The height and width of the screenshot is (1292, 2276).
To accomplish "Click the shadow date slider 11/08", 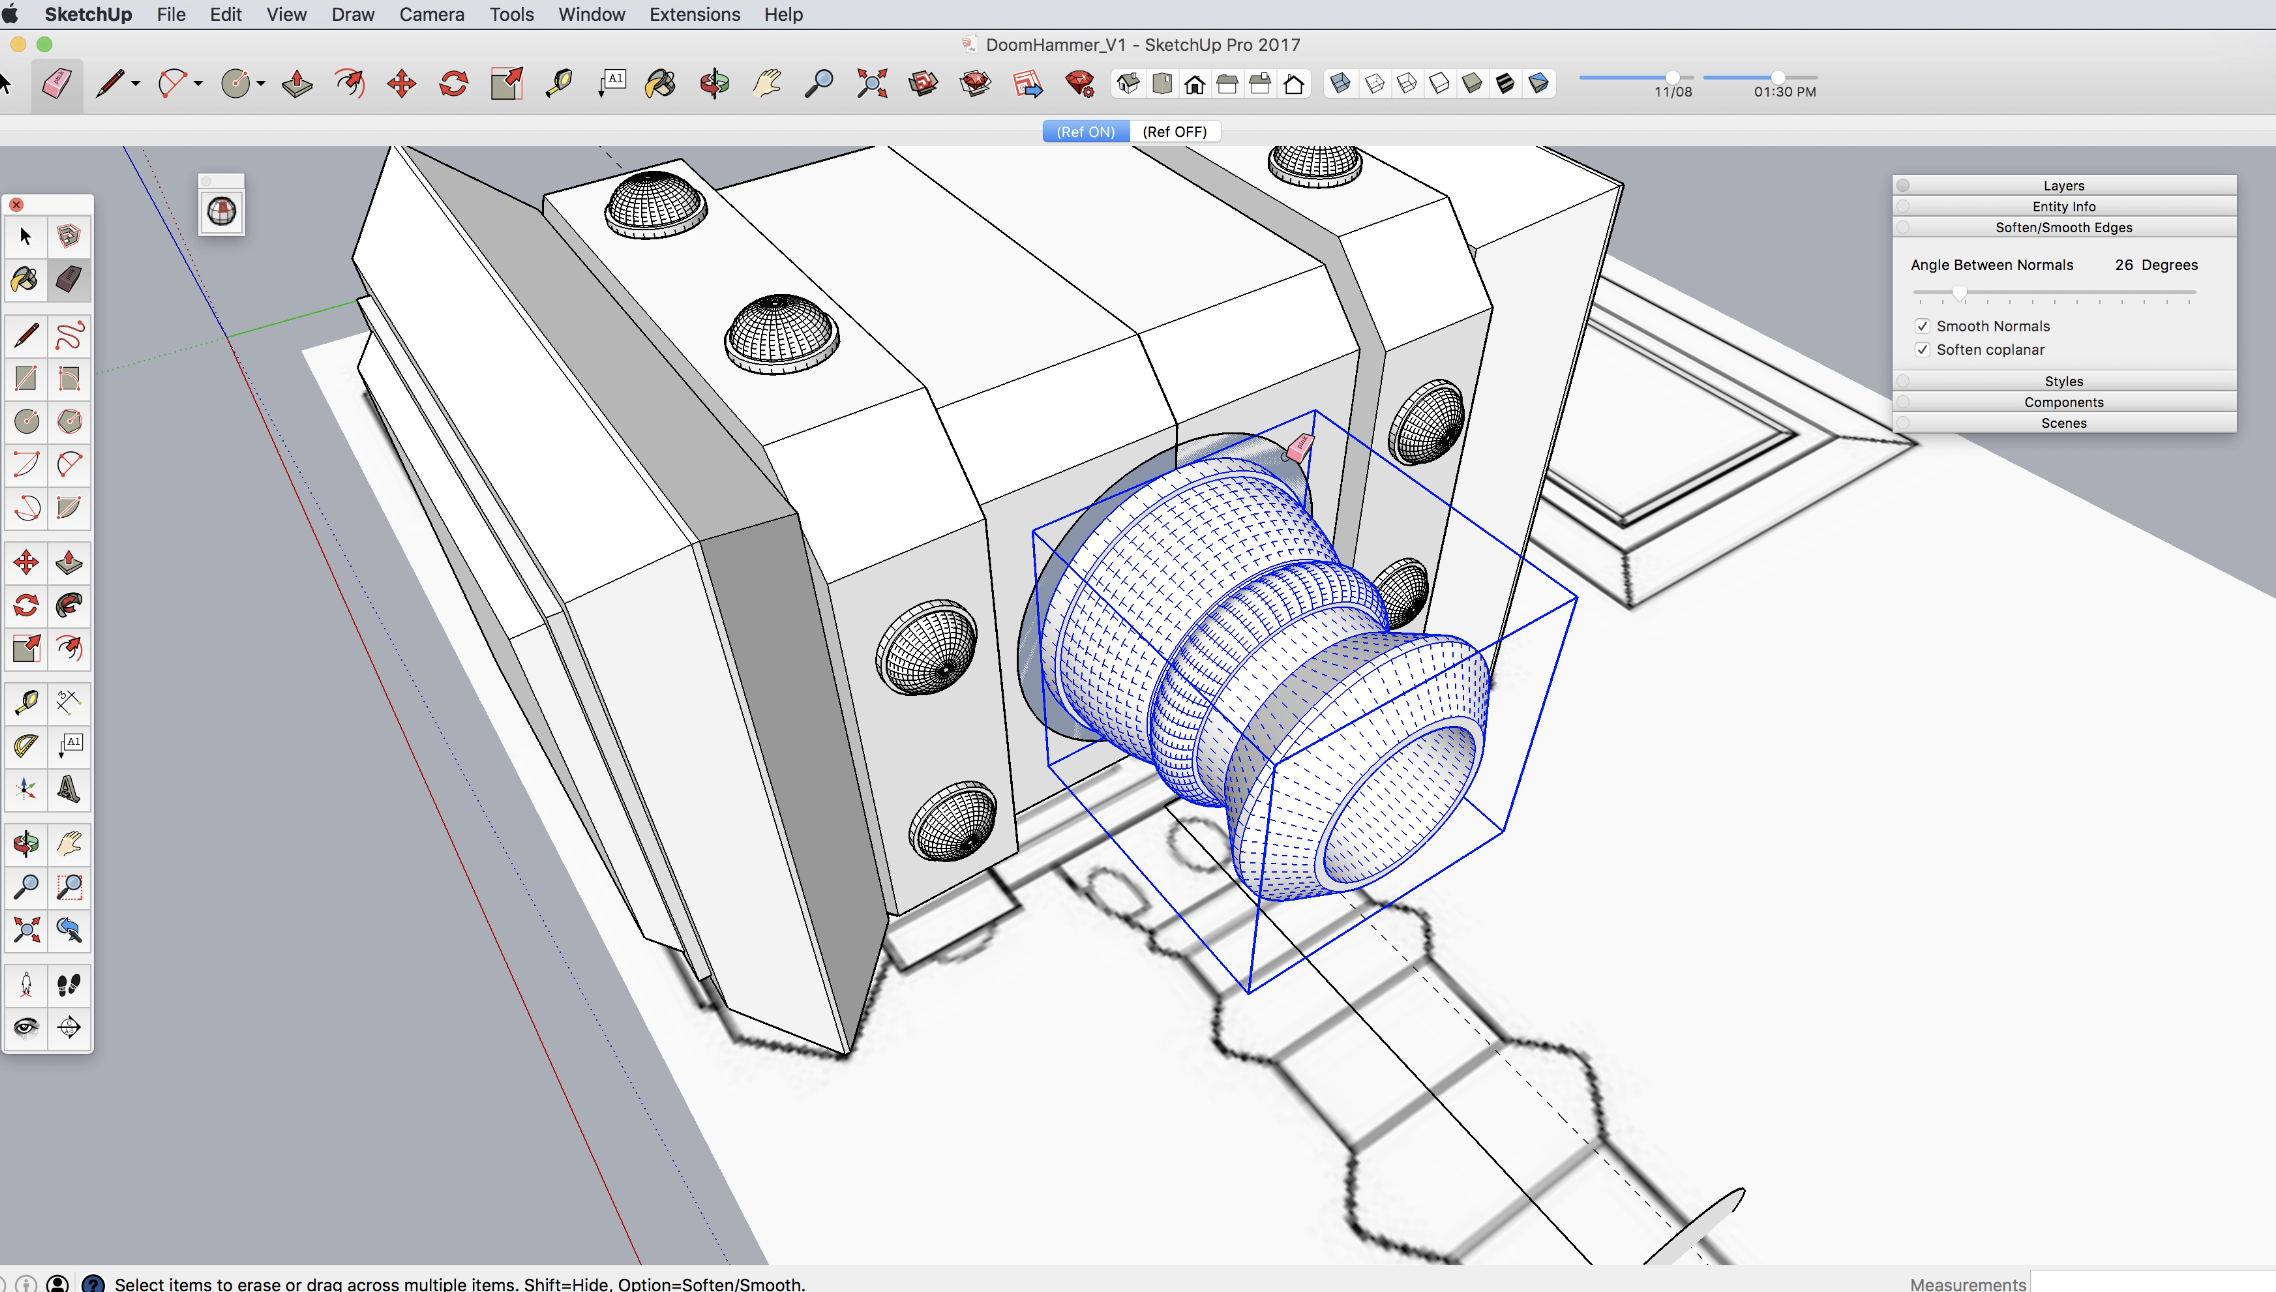I will (1636, 77).
